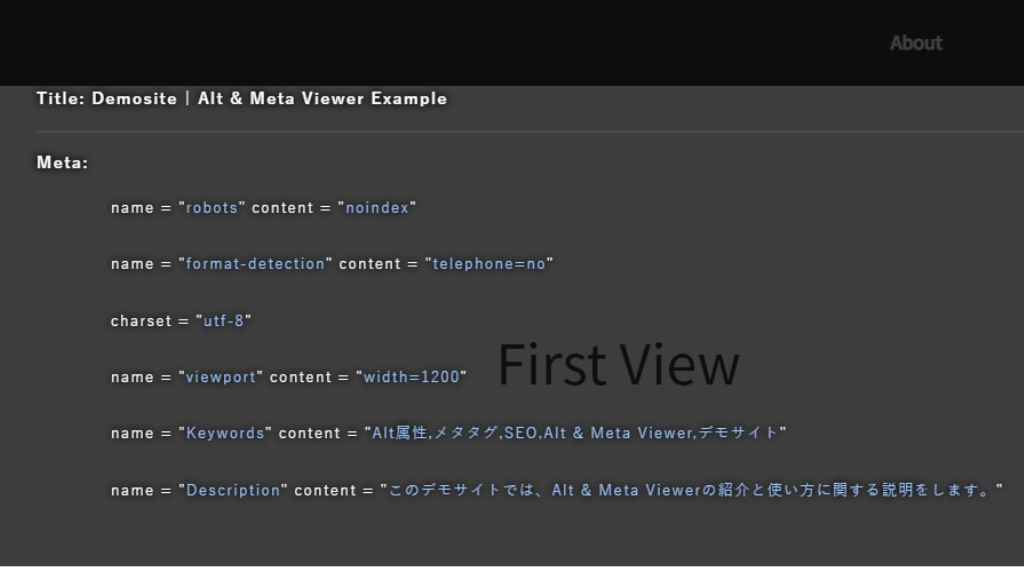The height and width of the screenshot is (568, 1024).
Task: Click the keywords content starting with "Alt属性"
Action: [x=575, y=433]
